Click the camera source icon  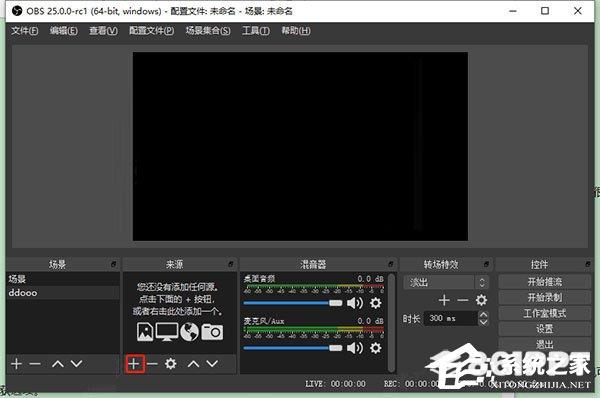tap(212, 332)
